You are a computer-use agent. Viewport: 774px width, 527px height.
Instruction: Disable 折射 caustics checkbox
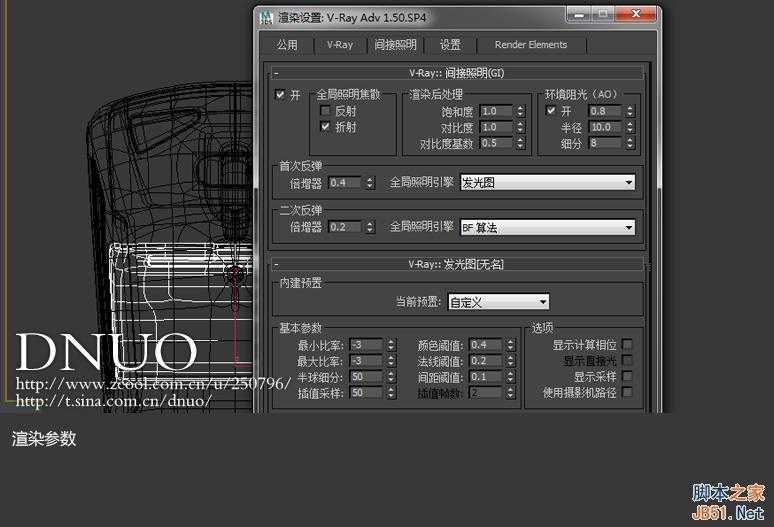pos(325,127)
